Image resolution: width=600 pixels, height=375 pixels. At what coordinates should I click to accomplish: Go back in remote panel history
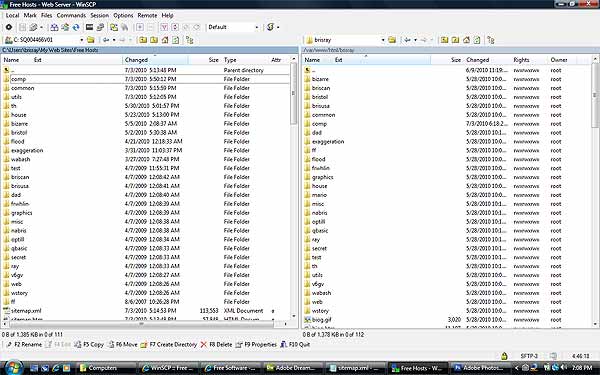coord(408,40)
